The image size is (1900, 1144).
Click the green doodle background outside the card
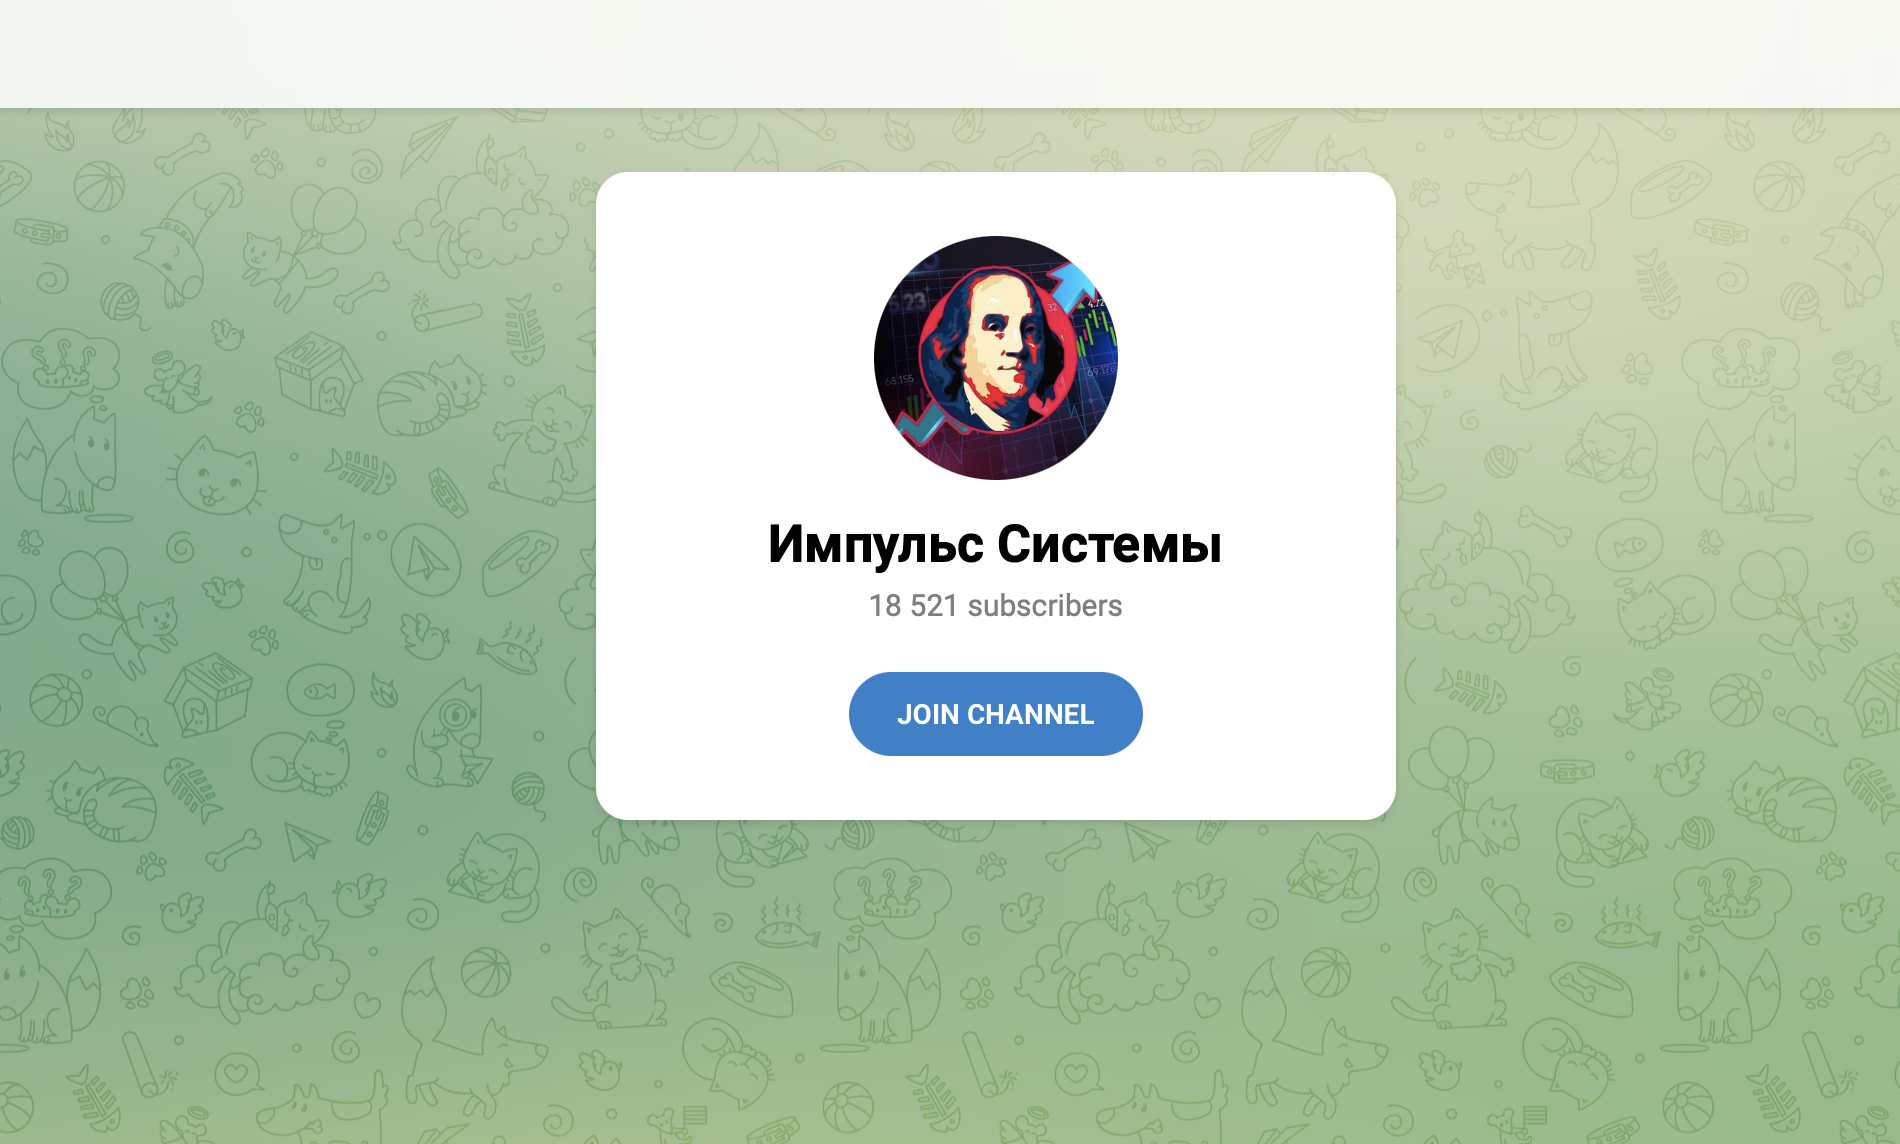300,600
